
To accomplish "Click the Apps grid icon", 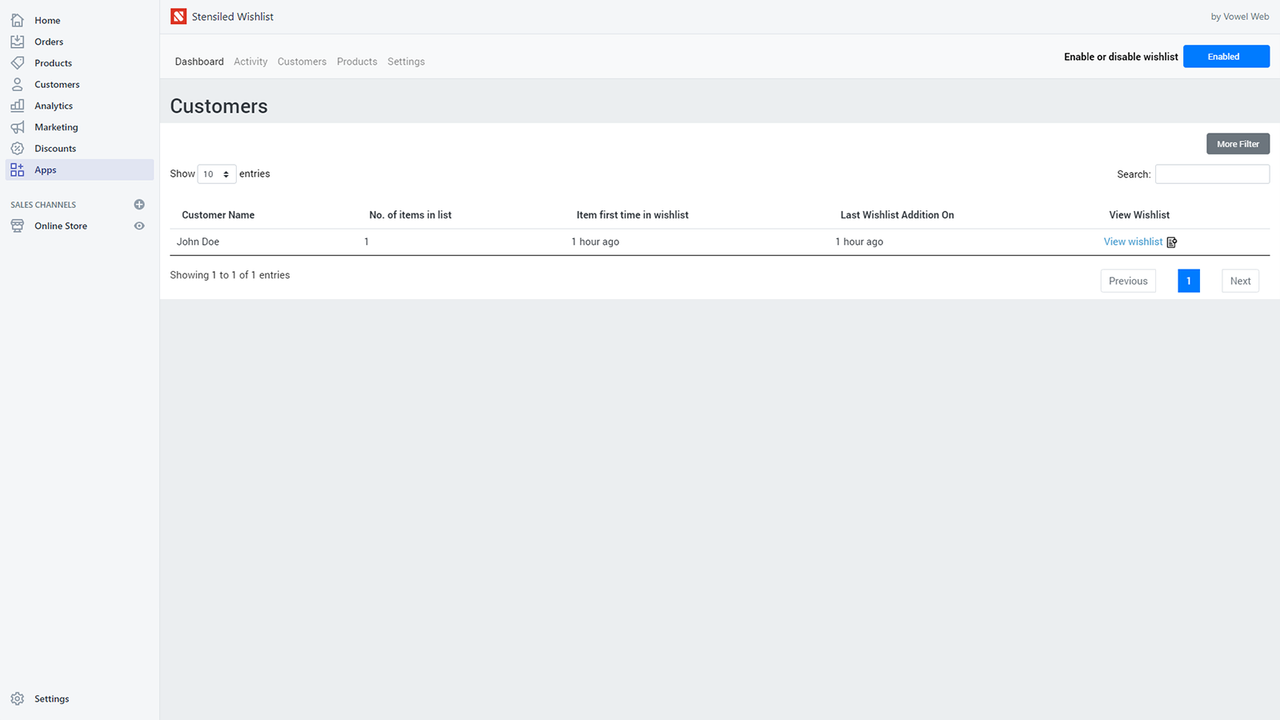I will click(17, 170).
